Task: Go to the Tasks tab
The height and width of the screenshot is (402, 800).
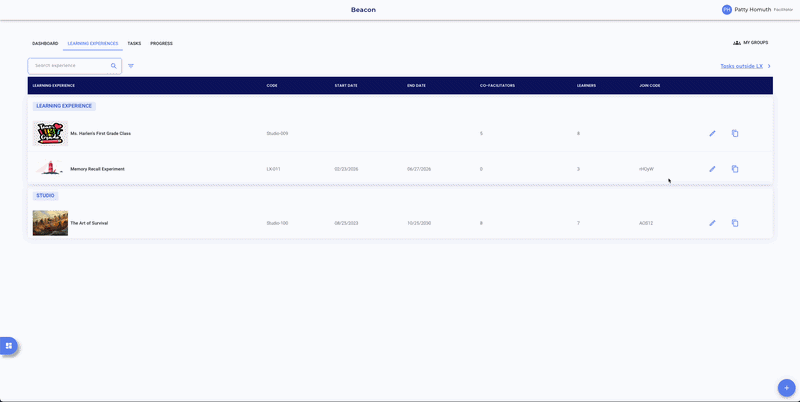Action: pos(134,44)
